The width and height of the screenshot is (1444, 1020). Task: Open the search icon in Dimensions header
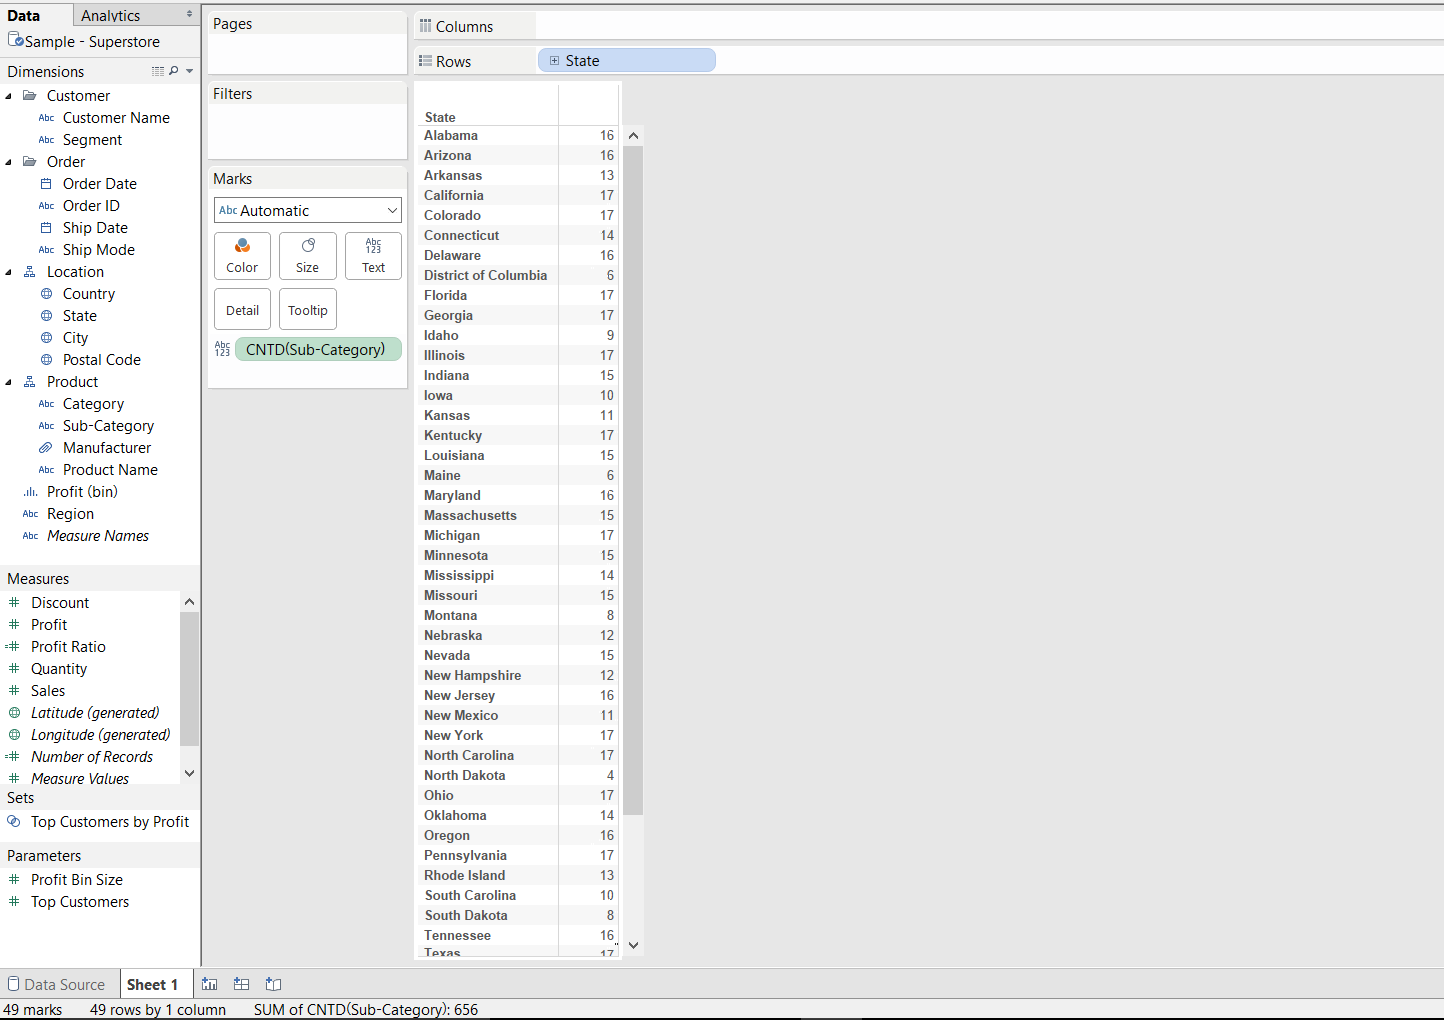pyautogui.click(x=174, y=71)
